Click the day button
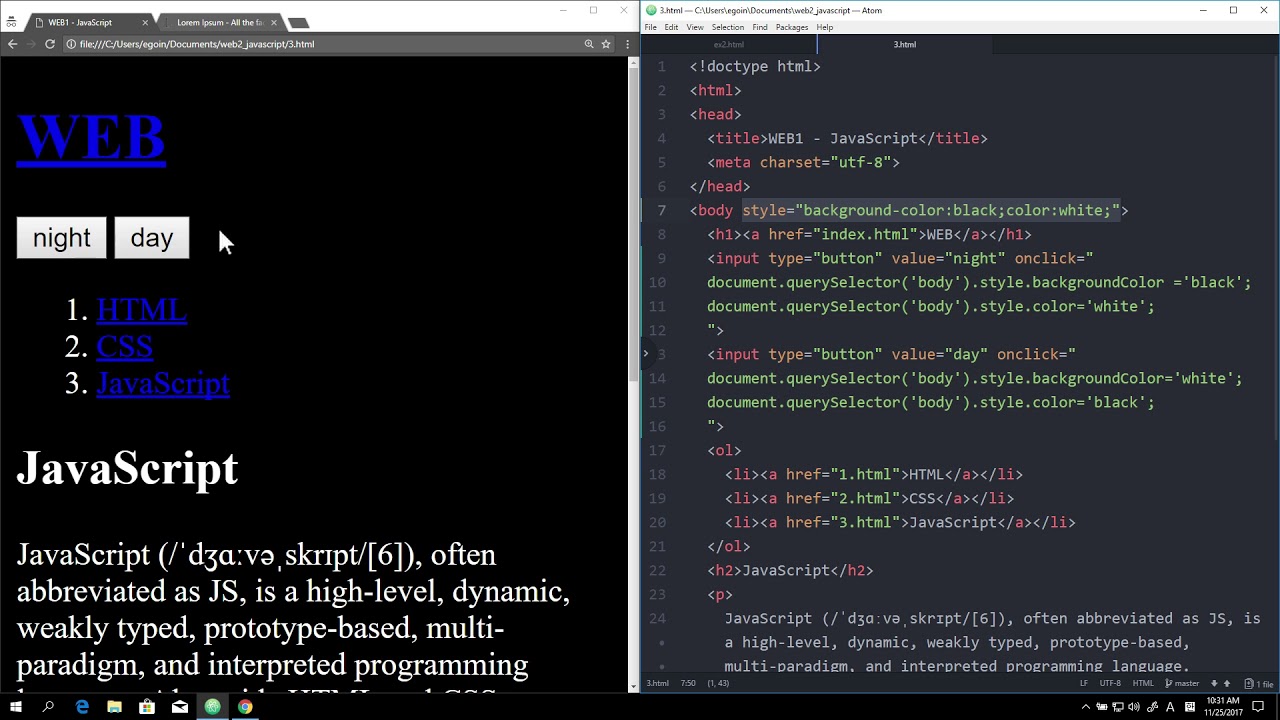The width and height of the screenshot is (1280, 720). [152, 238]
